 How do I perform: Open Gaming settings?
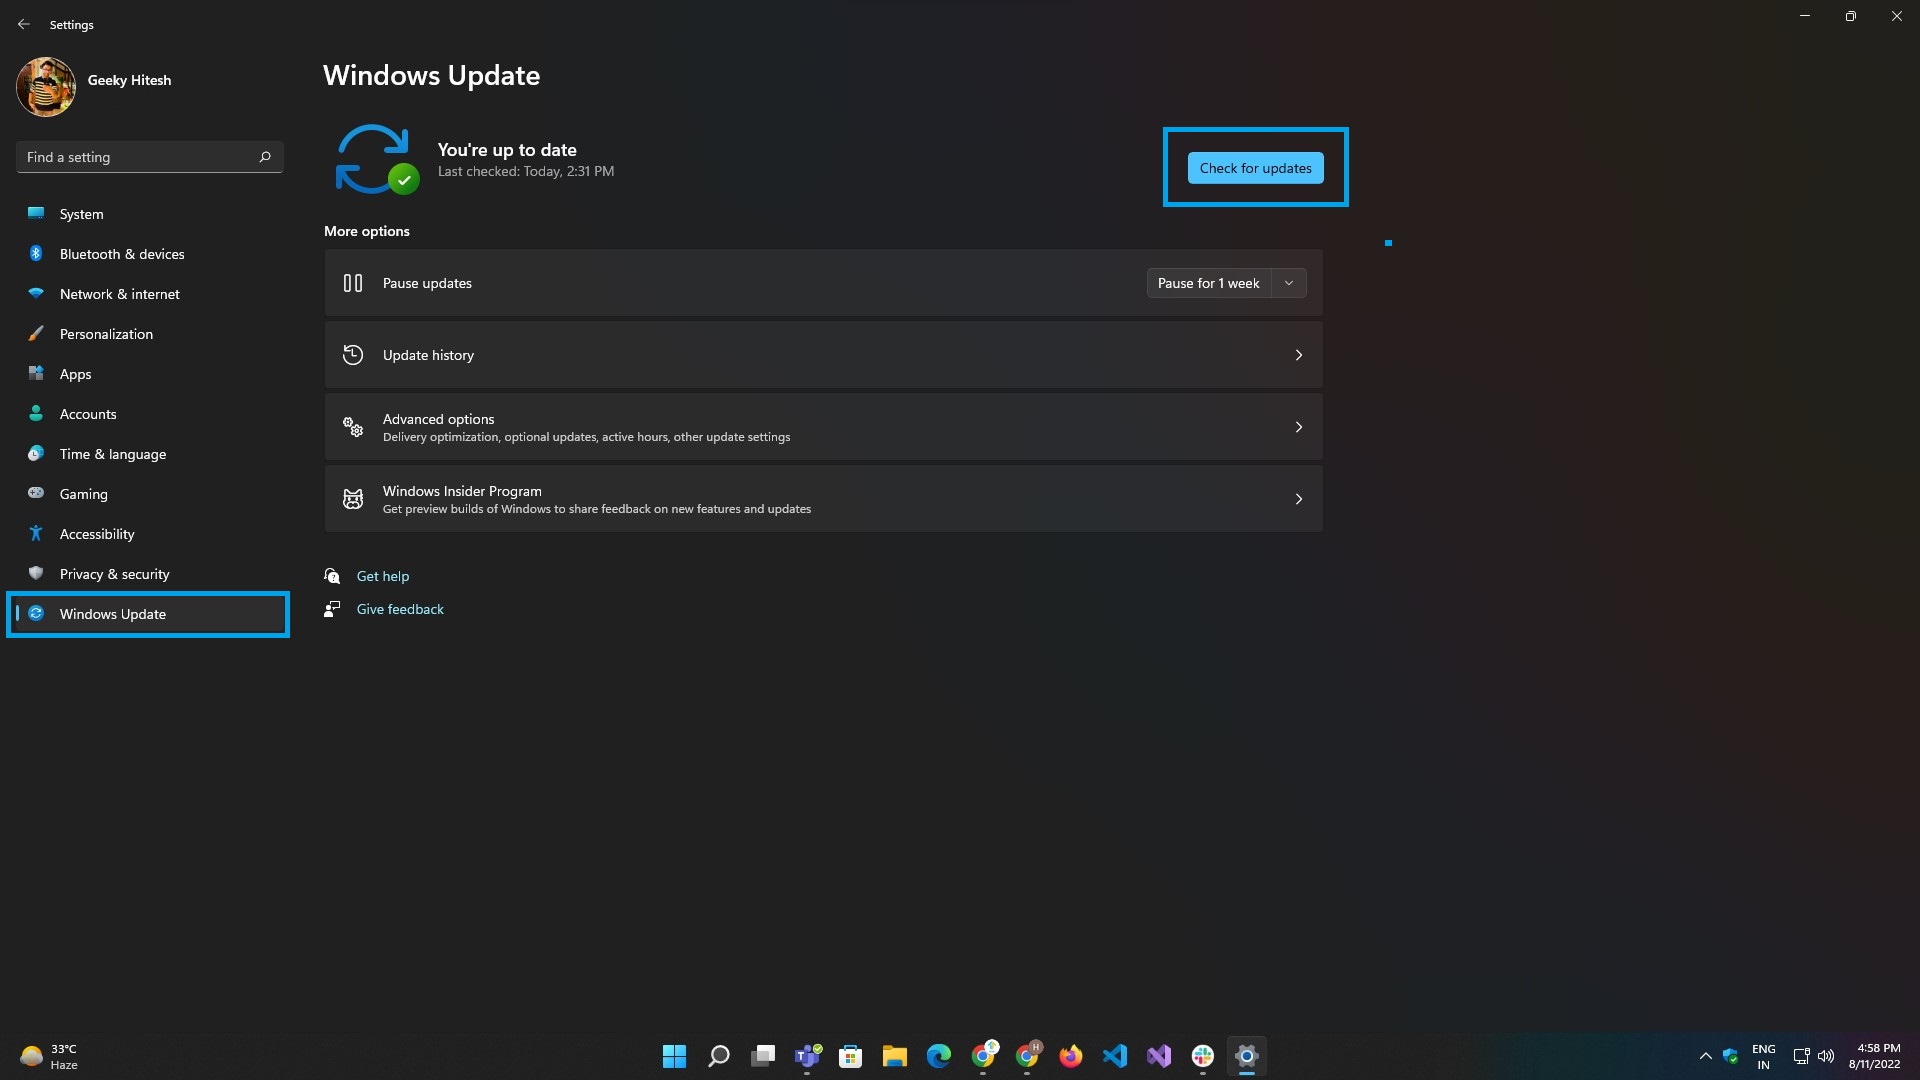pyautogui.click(x=150, y=494)
